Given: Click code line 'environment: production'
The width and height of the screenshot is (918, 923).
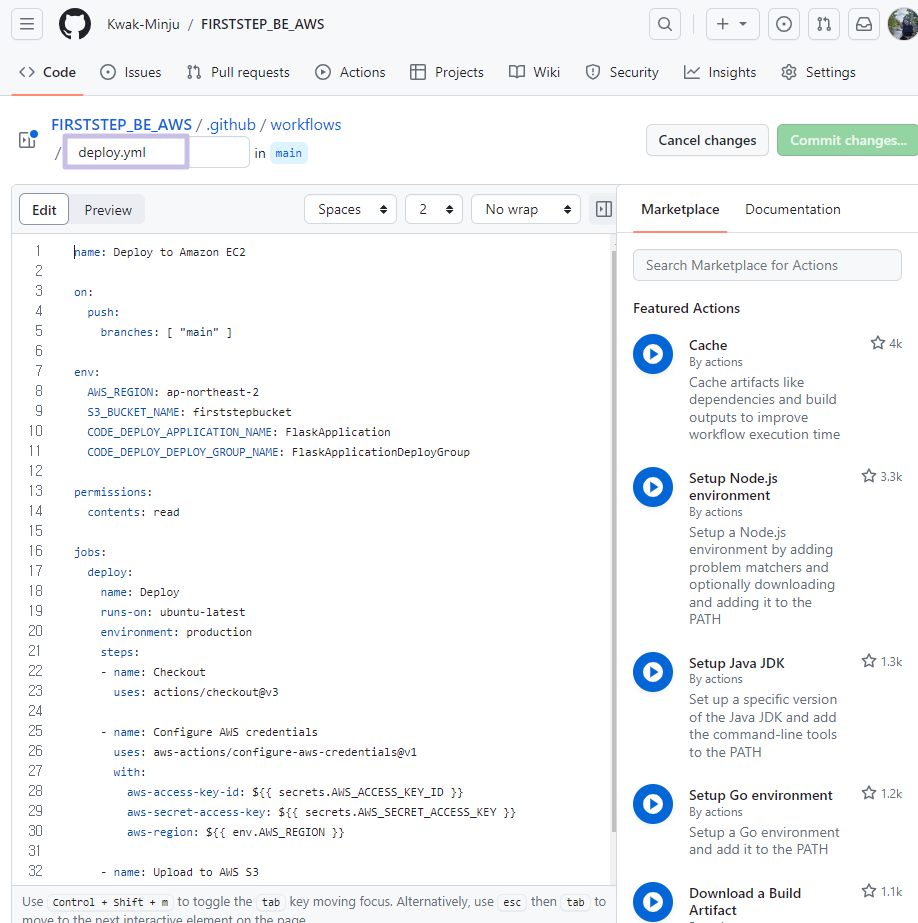Looking at the screenshot, I should click(176, 632).
